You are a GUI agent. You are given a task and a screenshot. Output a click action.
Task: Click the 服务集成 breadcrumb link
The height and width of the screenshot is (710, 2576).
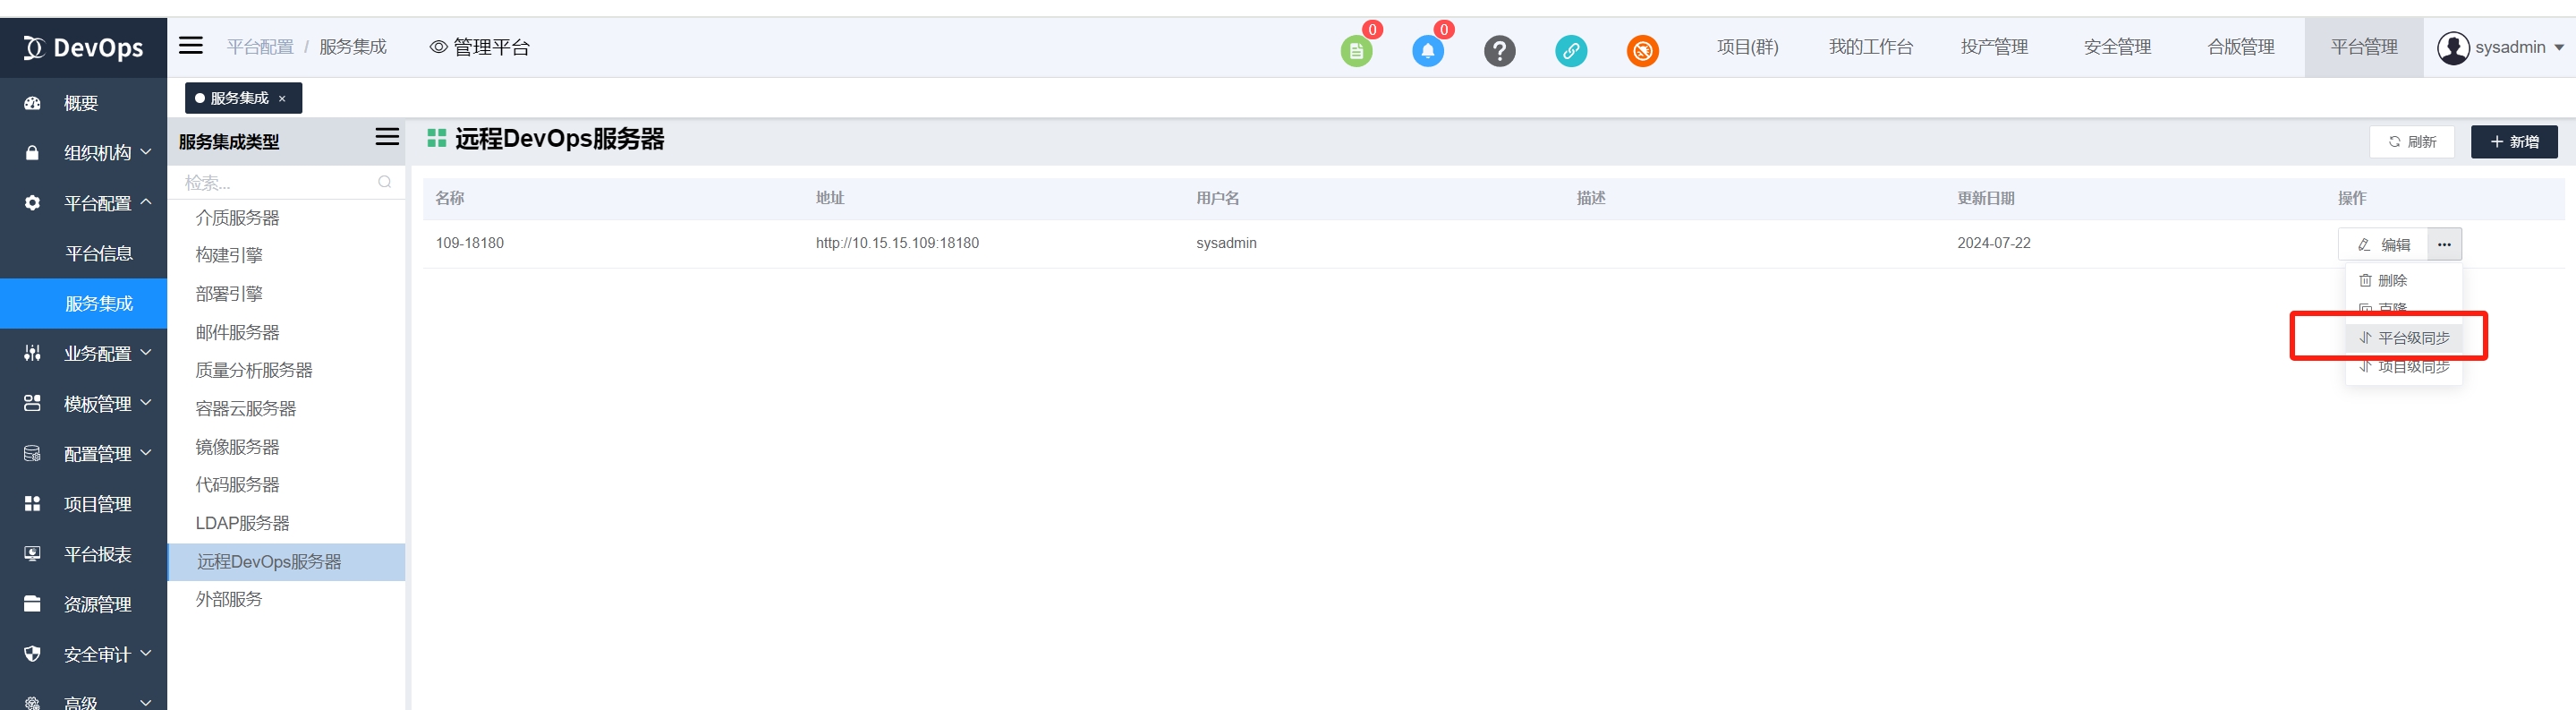coord(353,47)
